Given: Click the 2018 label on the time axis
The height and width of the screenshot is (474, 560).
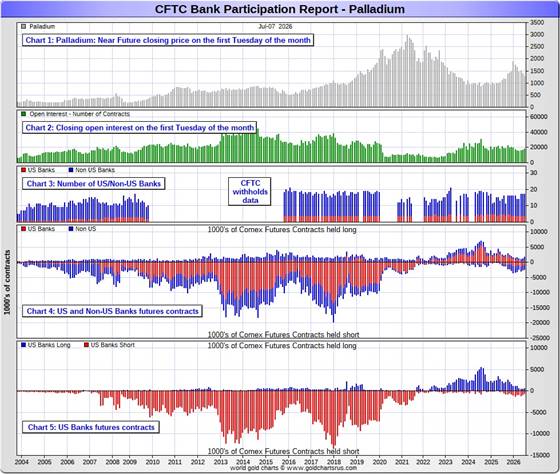Looking at the screenshot, I should (334, 462).
